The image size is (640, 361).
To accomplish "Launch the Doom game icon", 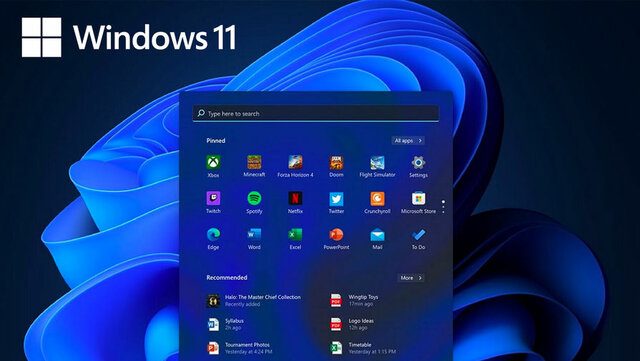I will click(336, 162).
